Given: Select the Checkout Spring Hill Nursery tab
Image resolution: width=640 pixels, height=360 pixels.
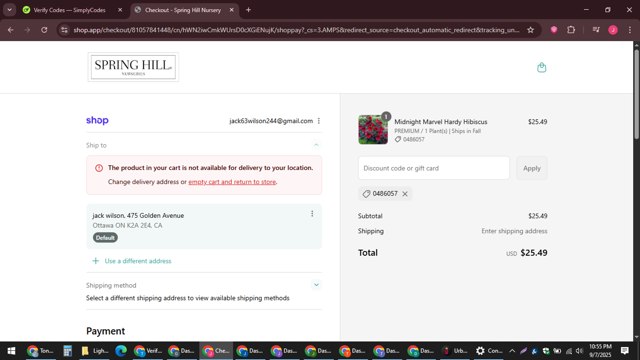Looking at the screenshot, I should 183,10.
